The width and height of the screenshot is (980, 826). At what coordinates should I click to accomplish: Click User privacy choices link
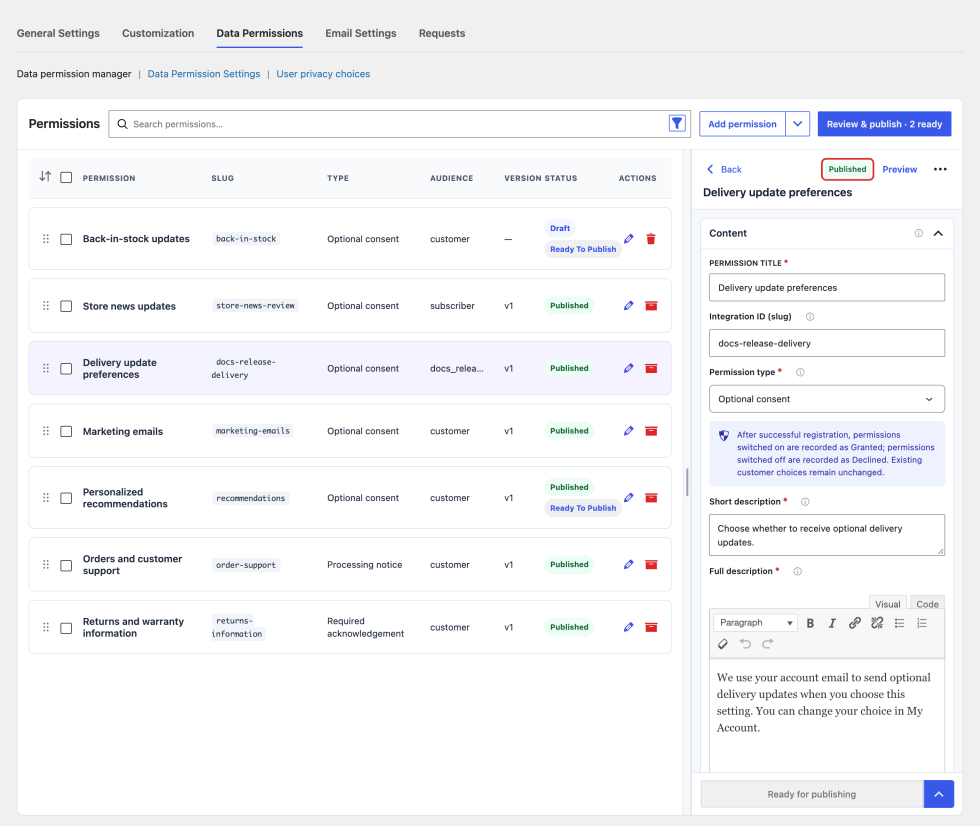pyautogui.click(x=323, y=74)
